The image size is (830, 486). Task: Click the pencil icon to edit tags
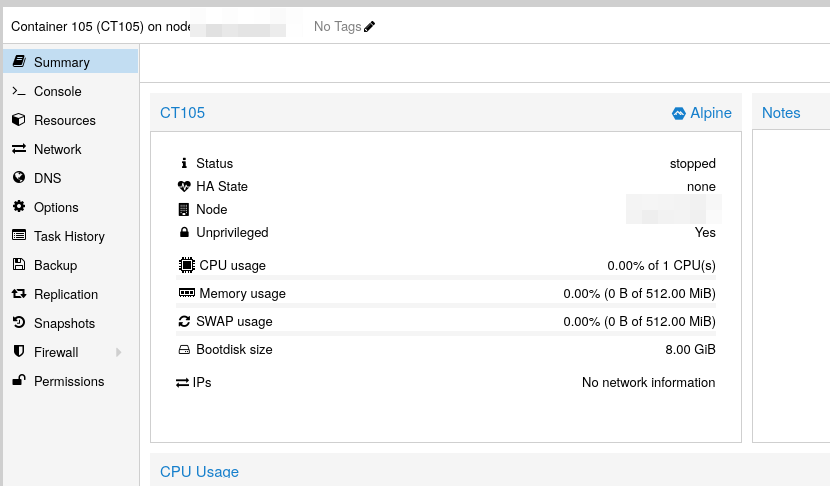pos(370,27)
